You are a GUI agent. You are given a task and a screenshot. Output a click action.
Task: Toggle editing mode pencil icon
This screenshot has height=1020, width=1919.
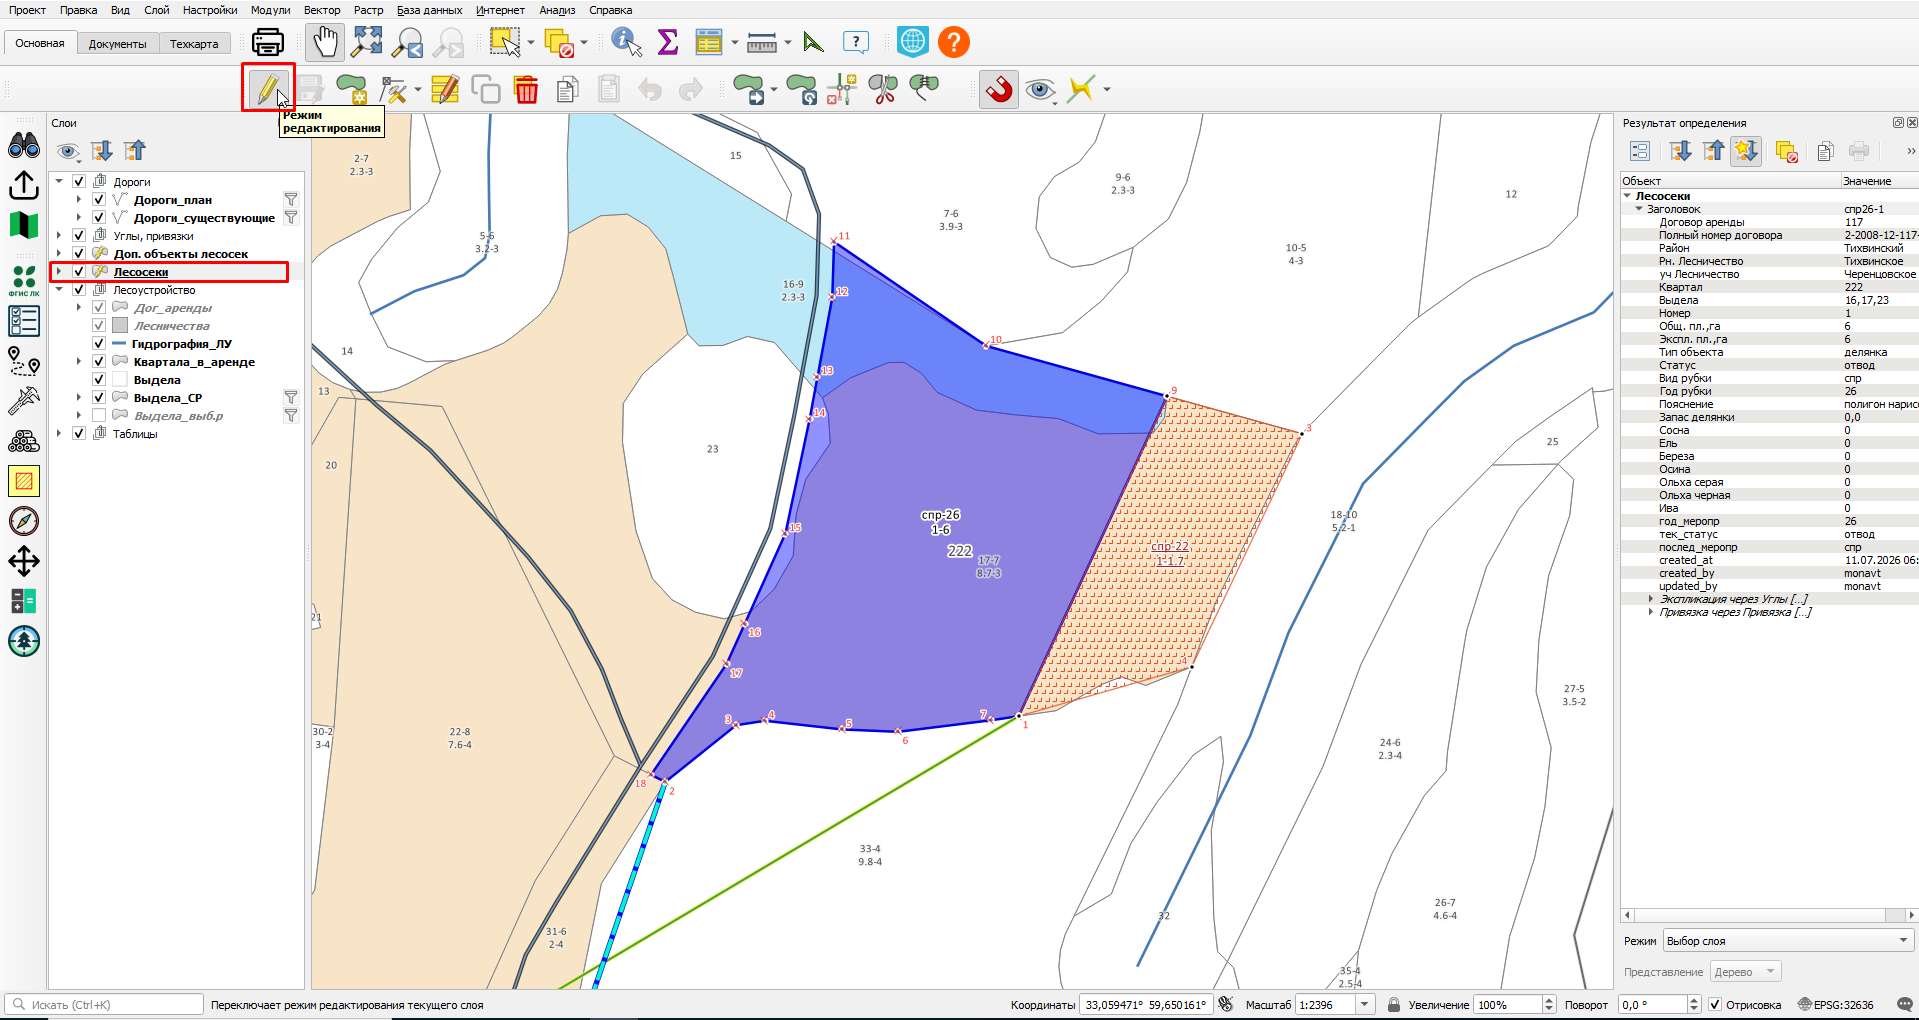267,89
